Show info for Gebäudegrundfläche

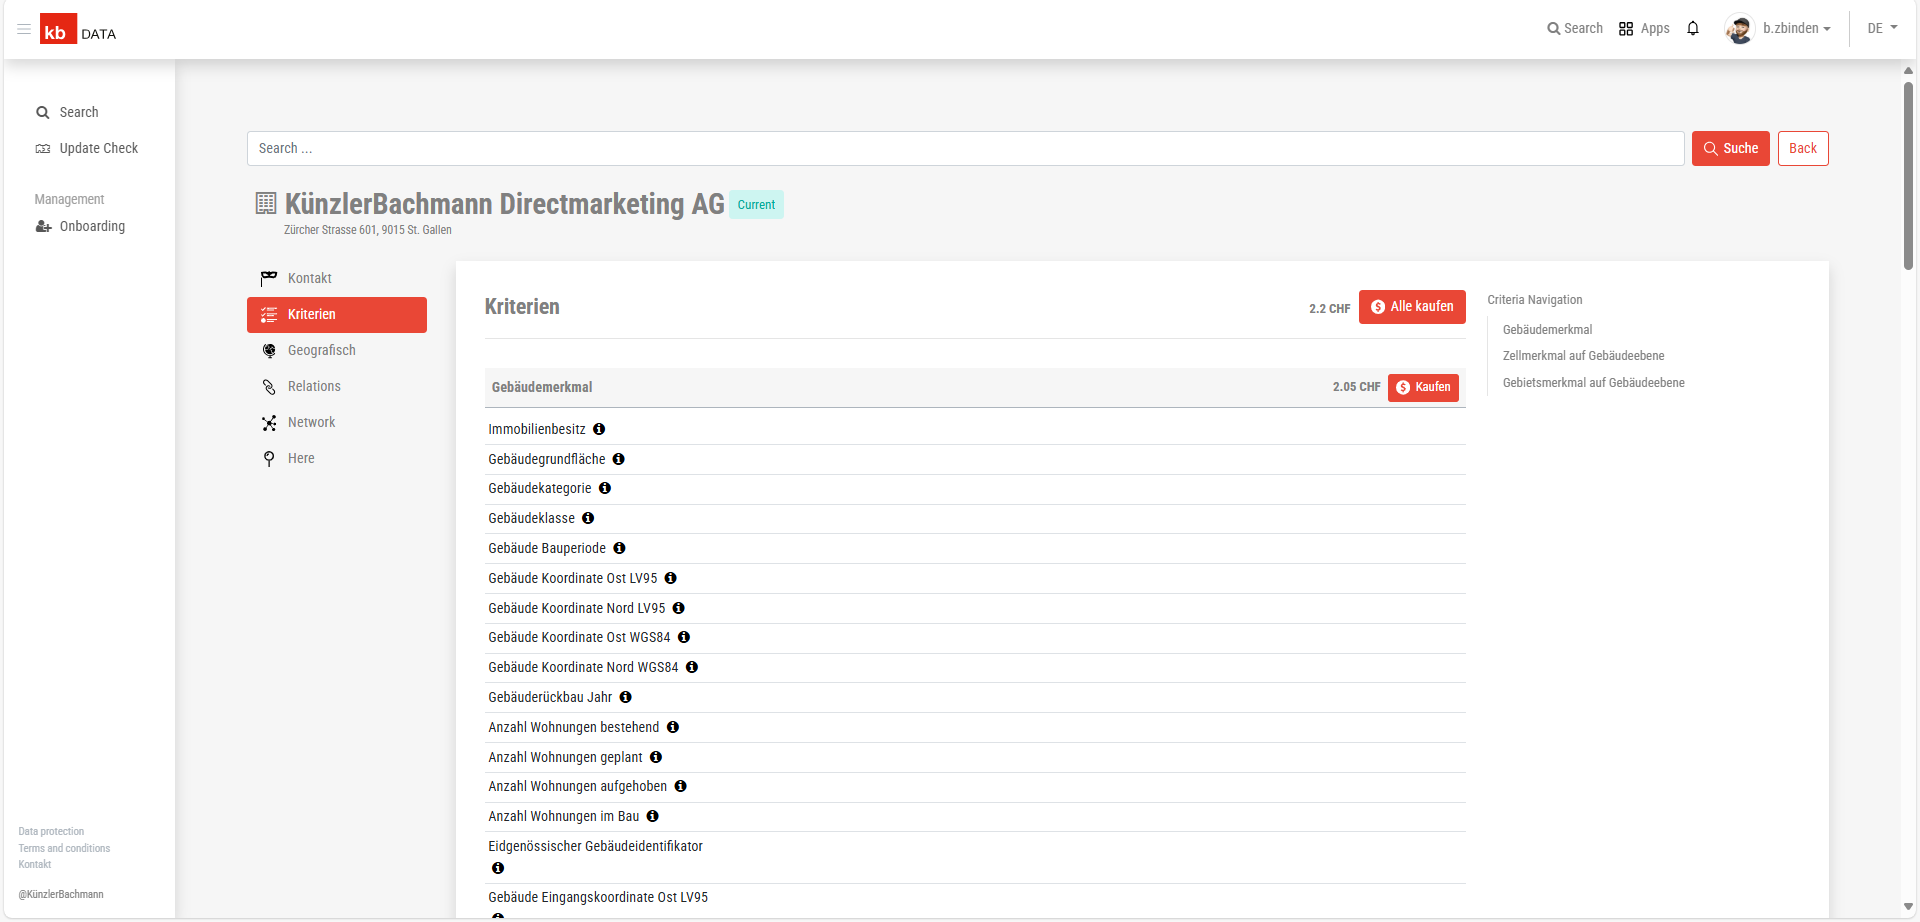619,459
